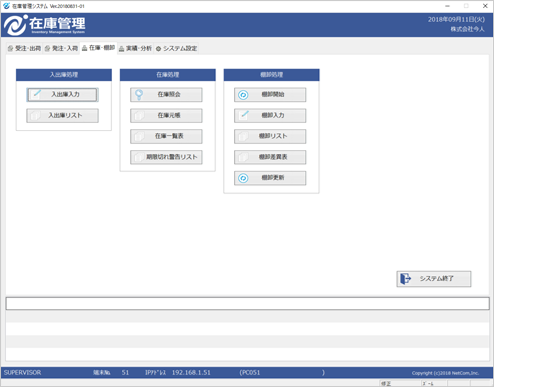Select the active 在庫・棚卸 tab
The image size is (550, 388).
pos(98,48)
